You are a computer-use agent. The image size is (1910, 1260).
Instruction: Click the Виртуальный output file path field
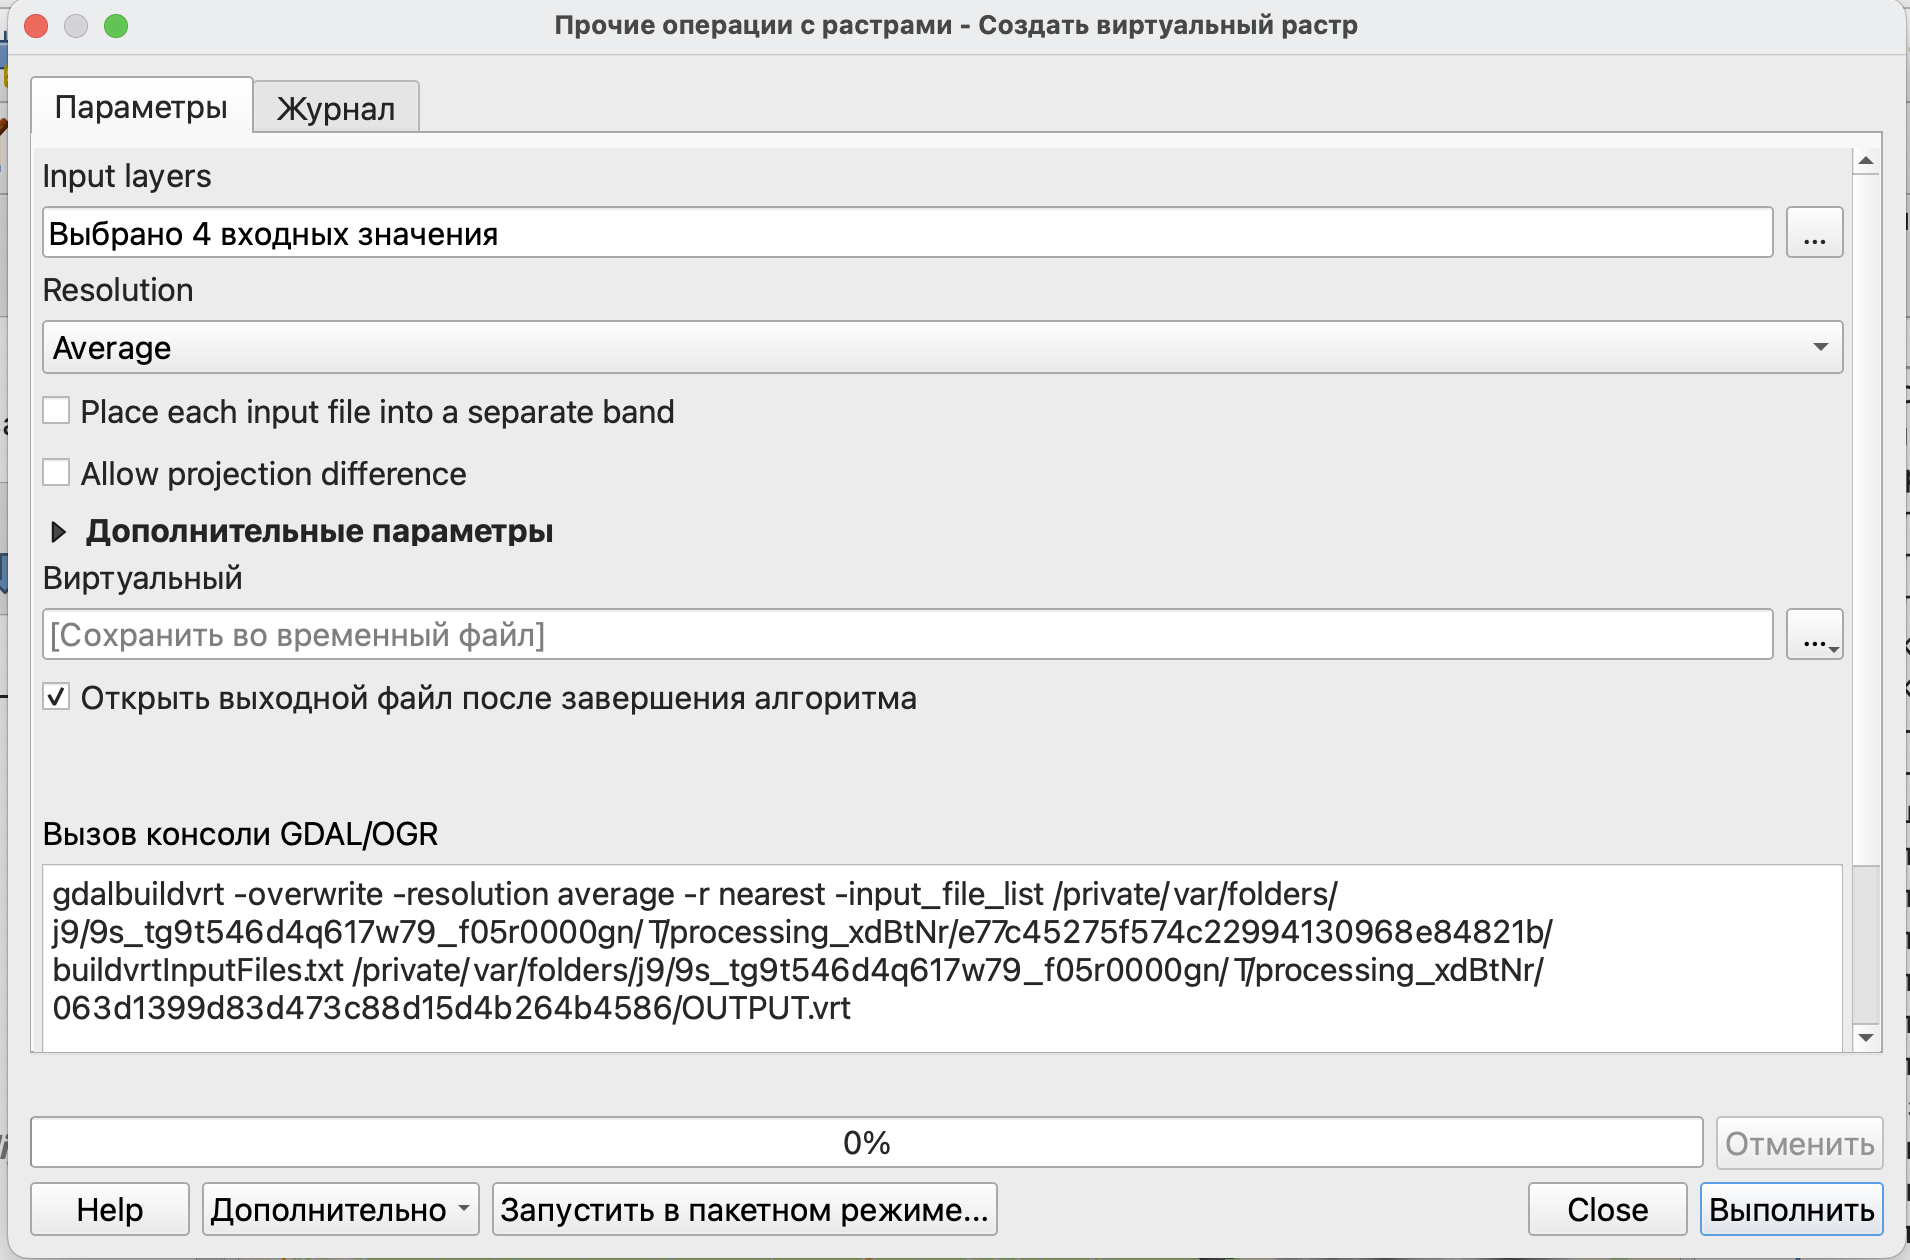pyautogui.click(x=906, y=635)
